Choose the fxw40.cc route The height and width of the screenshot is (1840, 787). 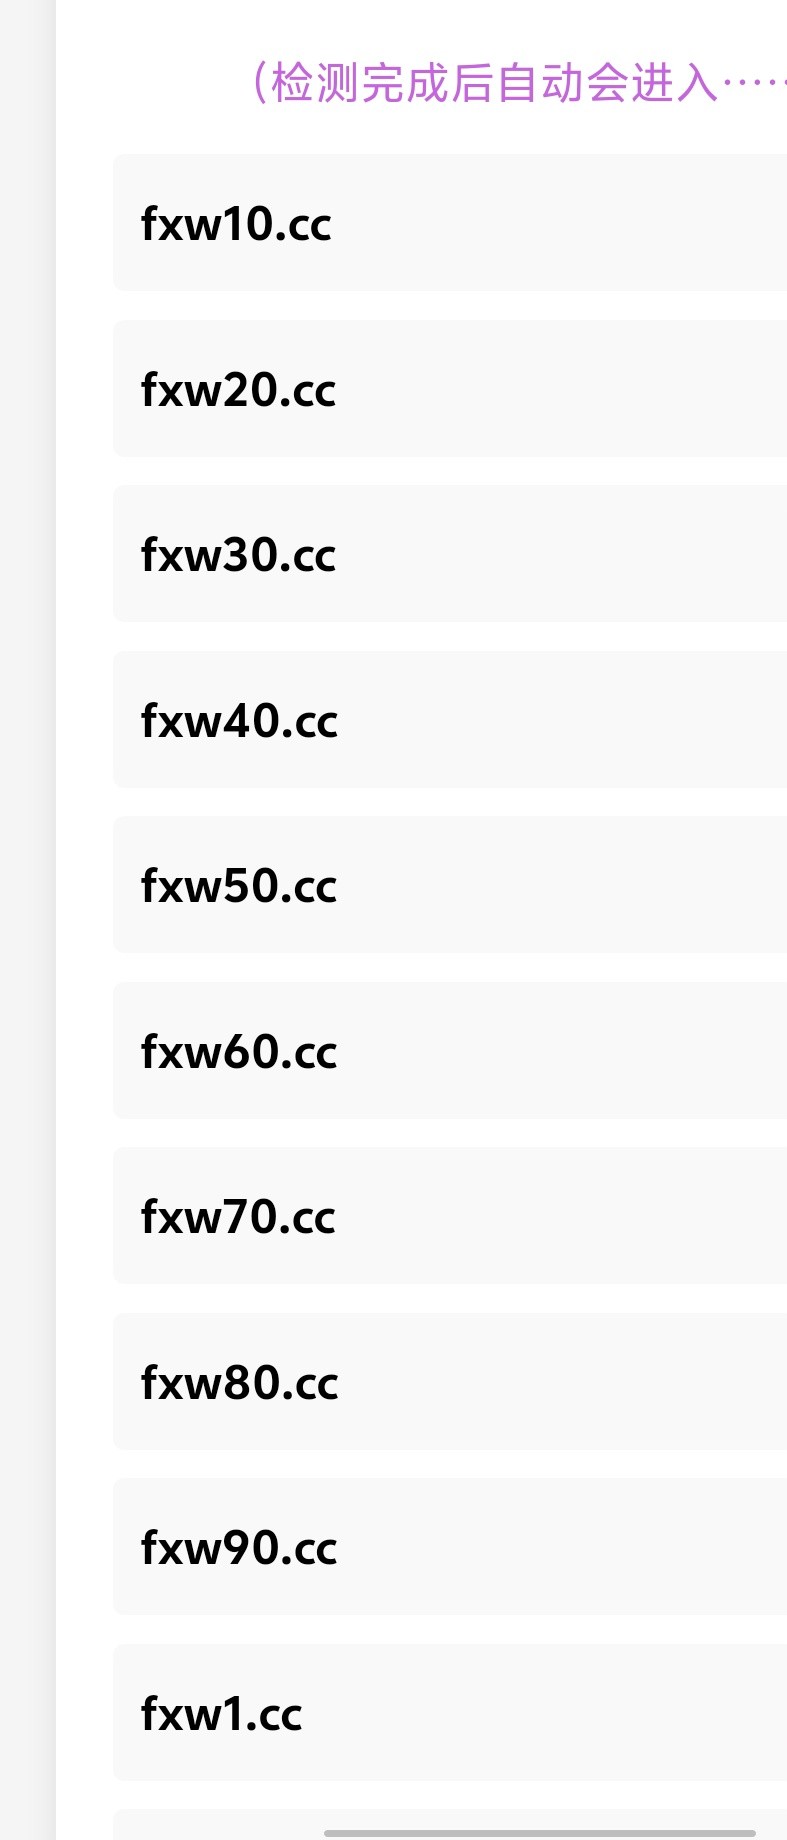coord(450,719)
